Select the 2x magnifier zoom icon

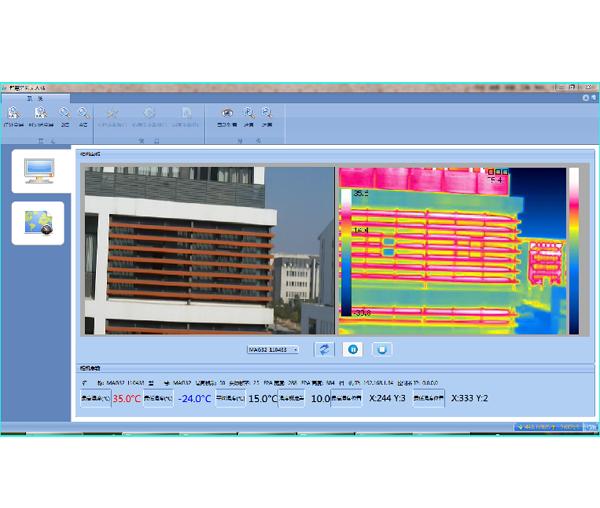click(x=65, y=116)
